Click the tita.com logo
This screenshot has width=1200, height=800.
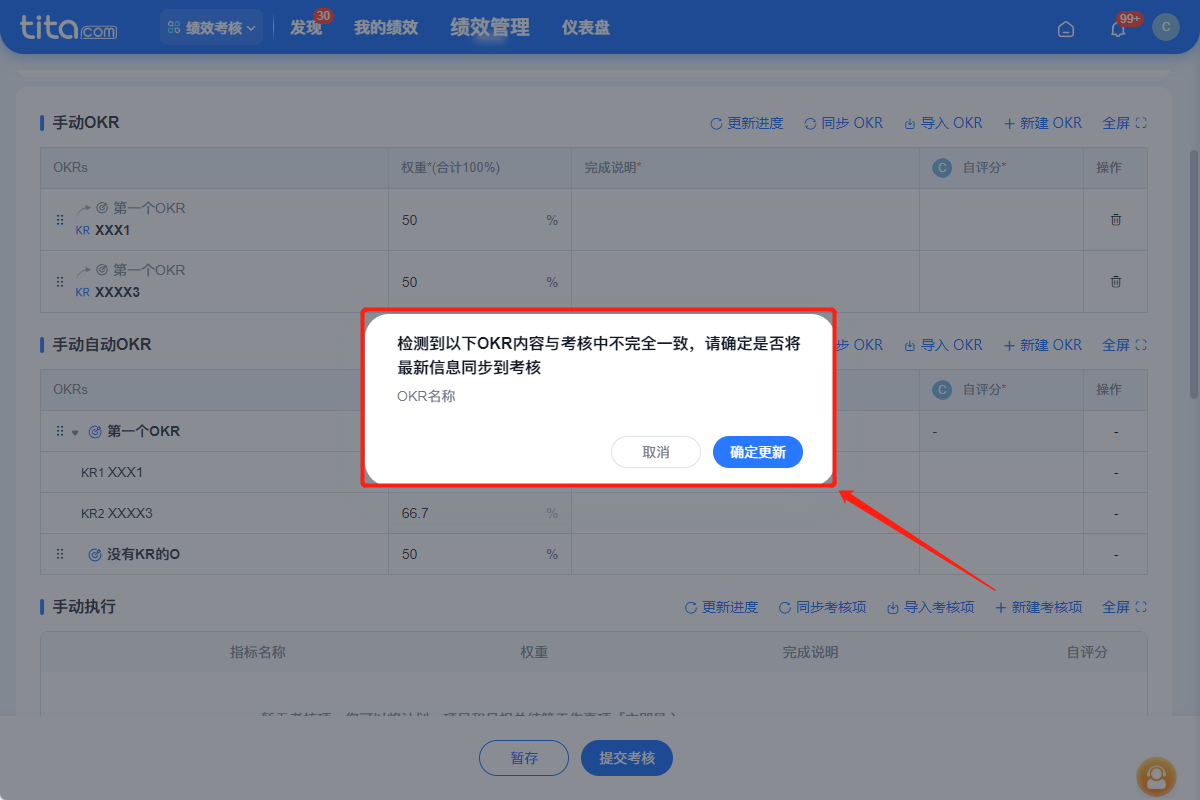65,27
